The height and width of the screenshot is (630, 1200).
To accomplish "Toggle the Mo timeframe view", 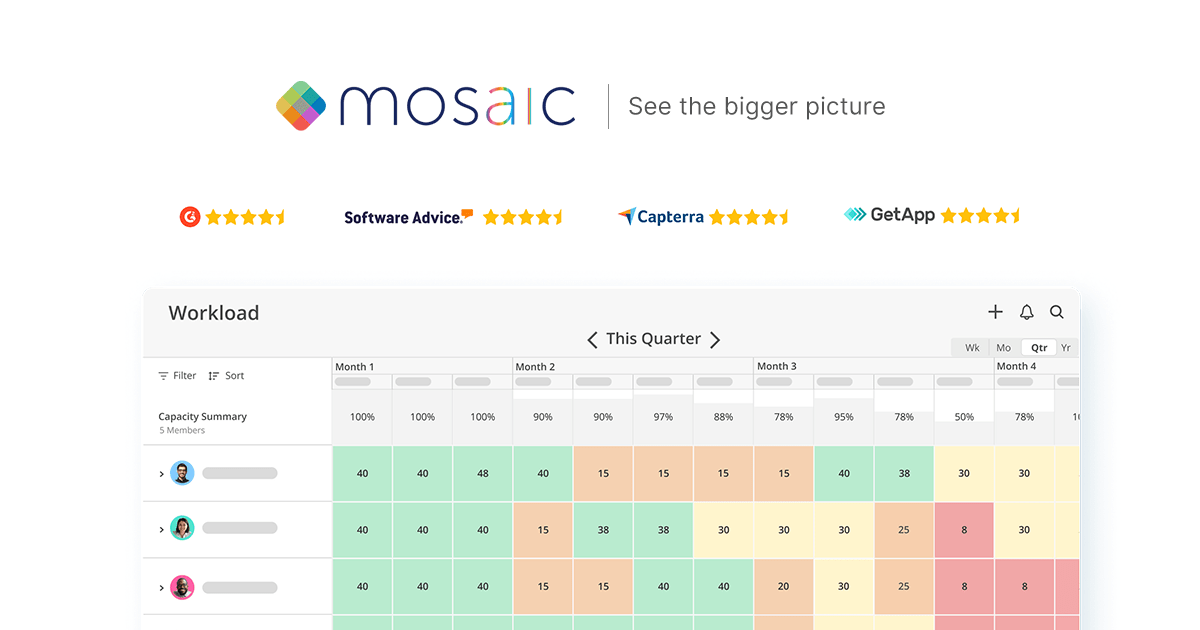I will coord(1003,347).
